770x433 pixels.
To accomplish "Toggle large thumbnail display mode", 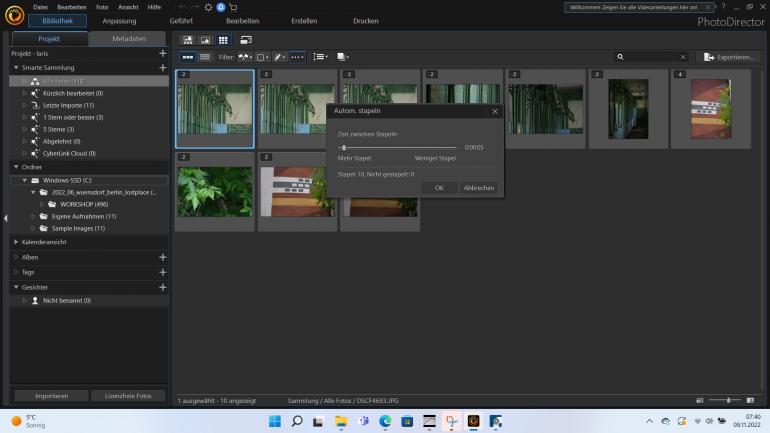I will coord(188,57).
